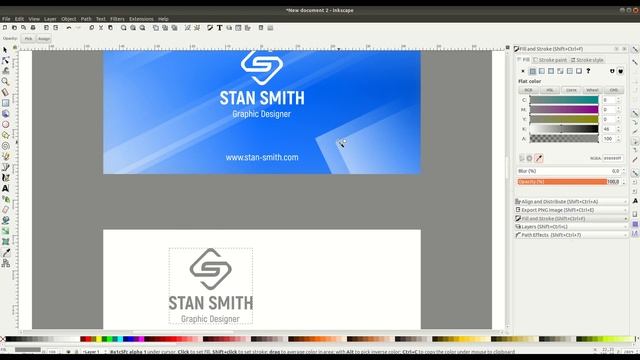The width and height of the screenshot is (640, 360).
Task: Click the color picker dropper button in panel
Action: coord(539,158)
